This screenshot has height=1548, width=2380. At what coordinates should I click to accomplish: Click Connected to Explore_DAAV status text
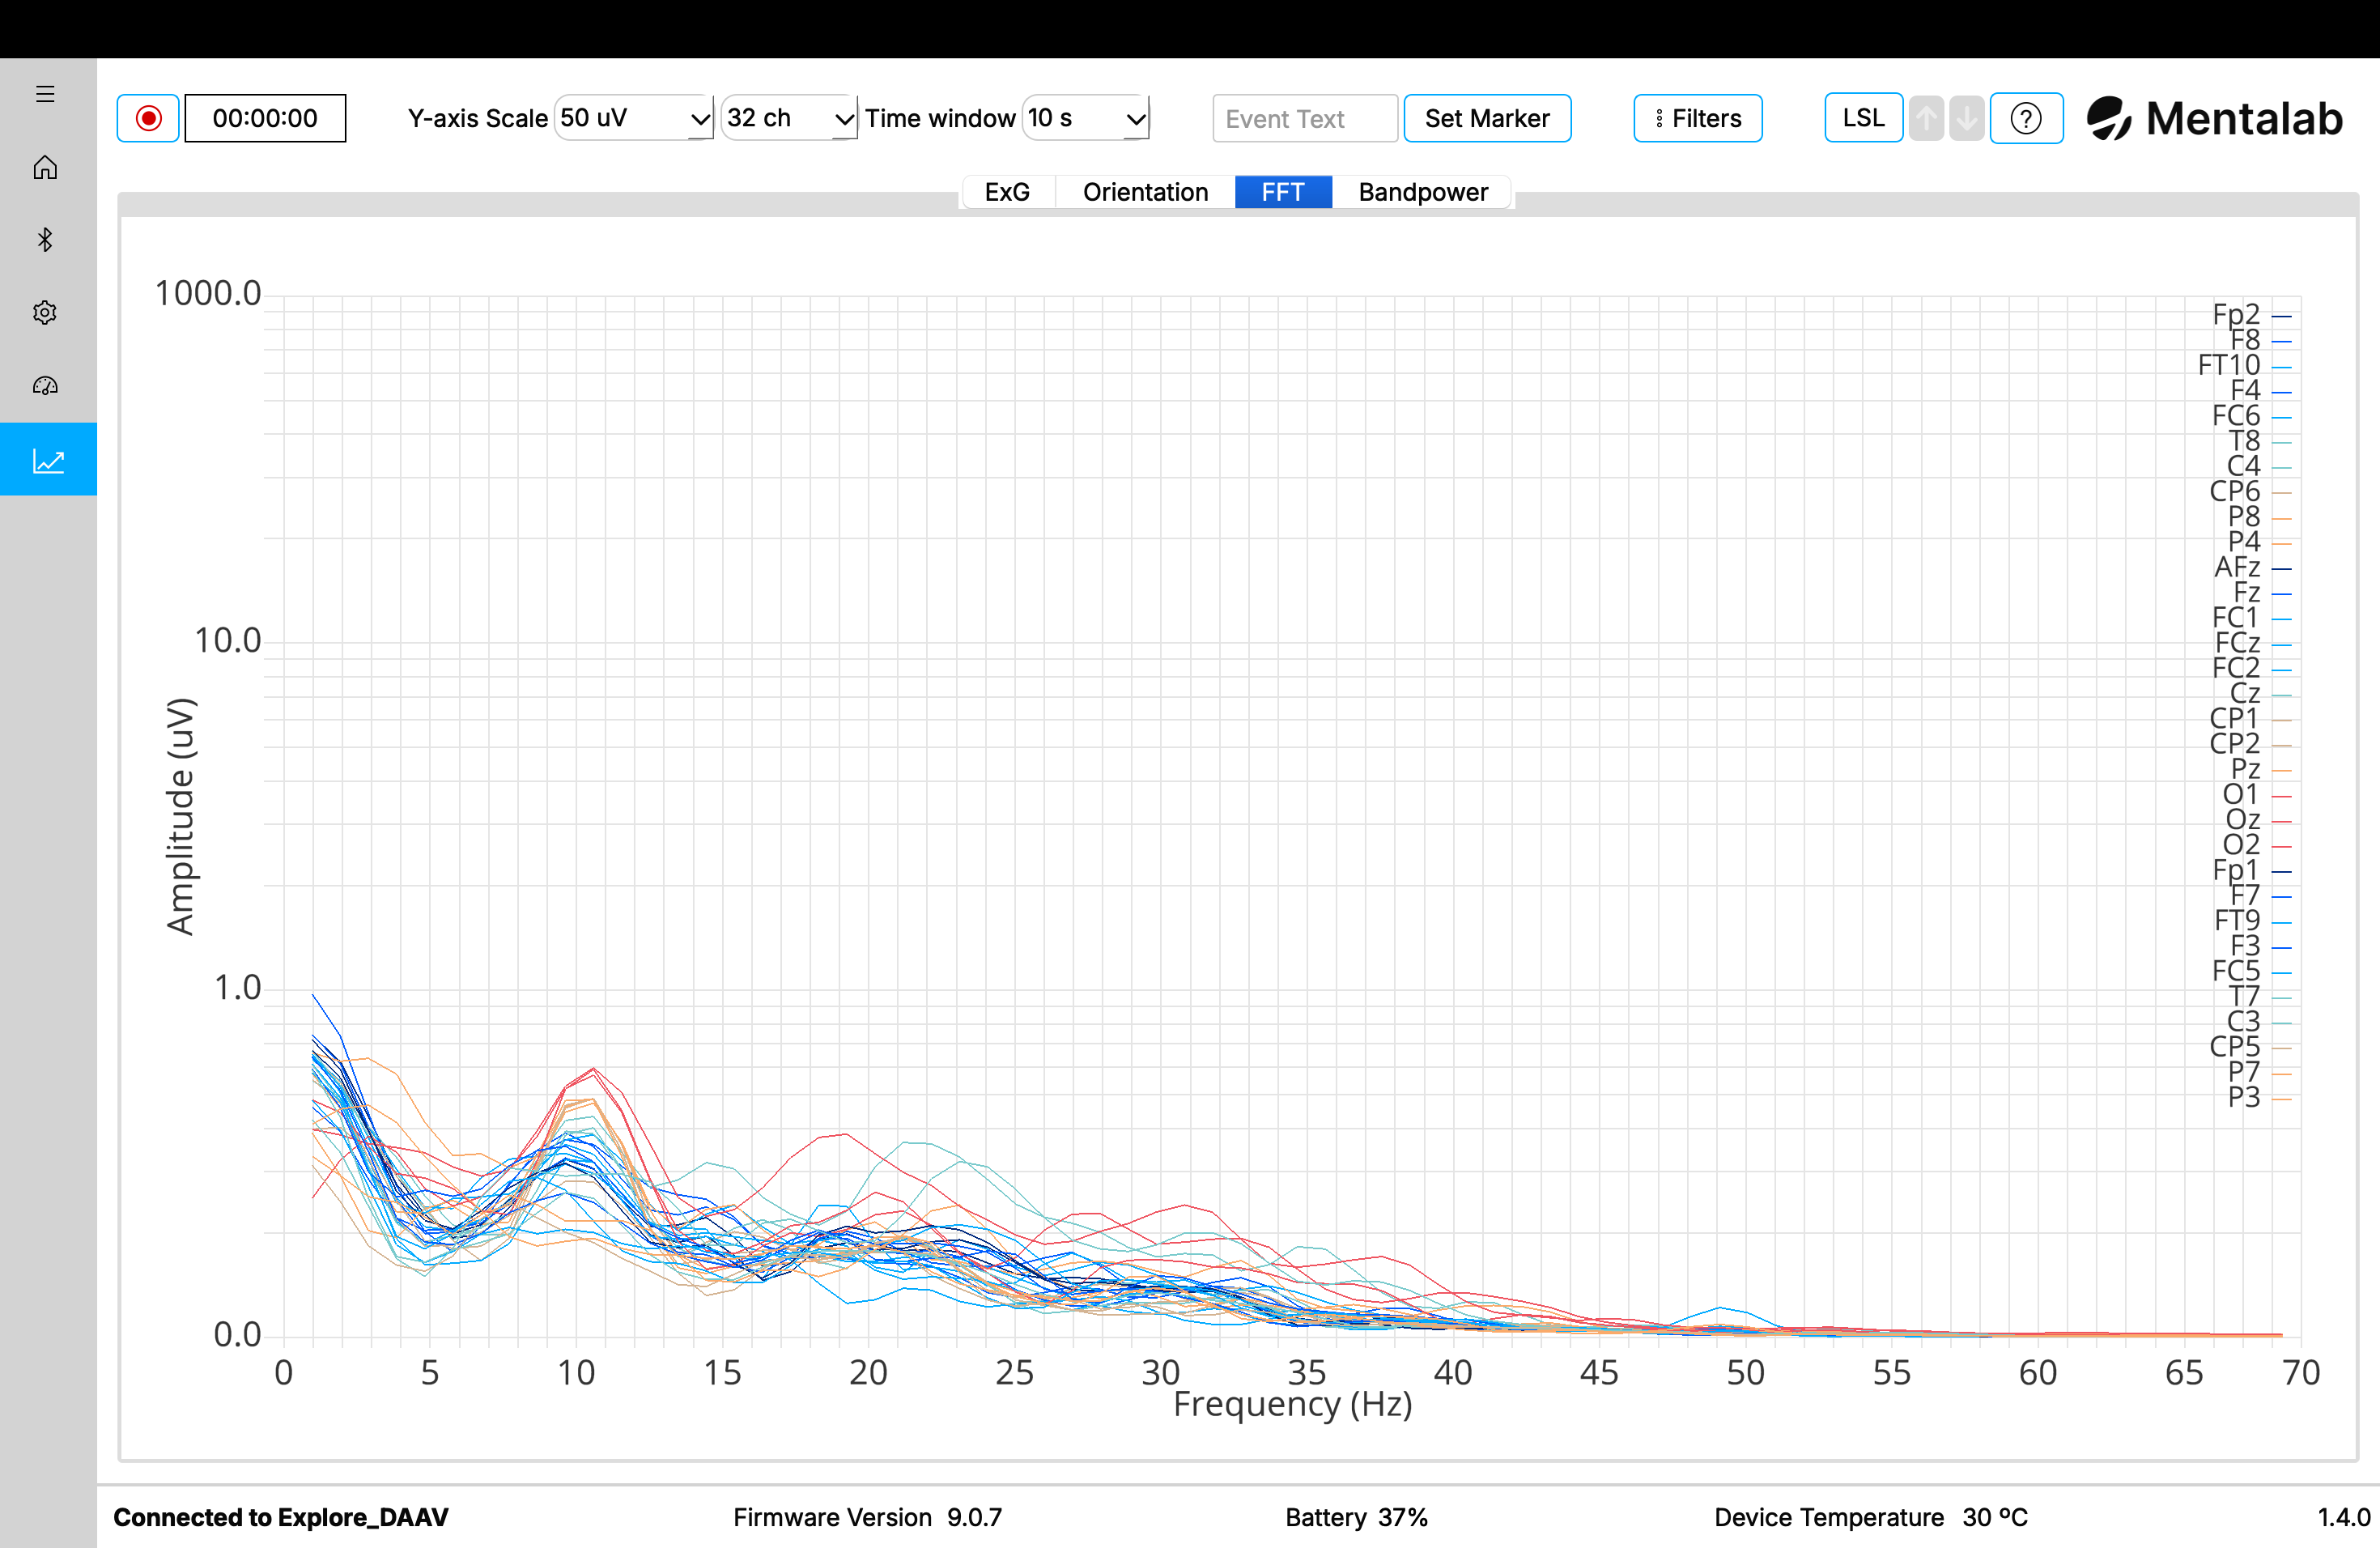pos(281,1517)
